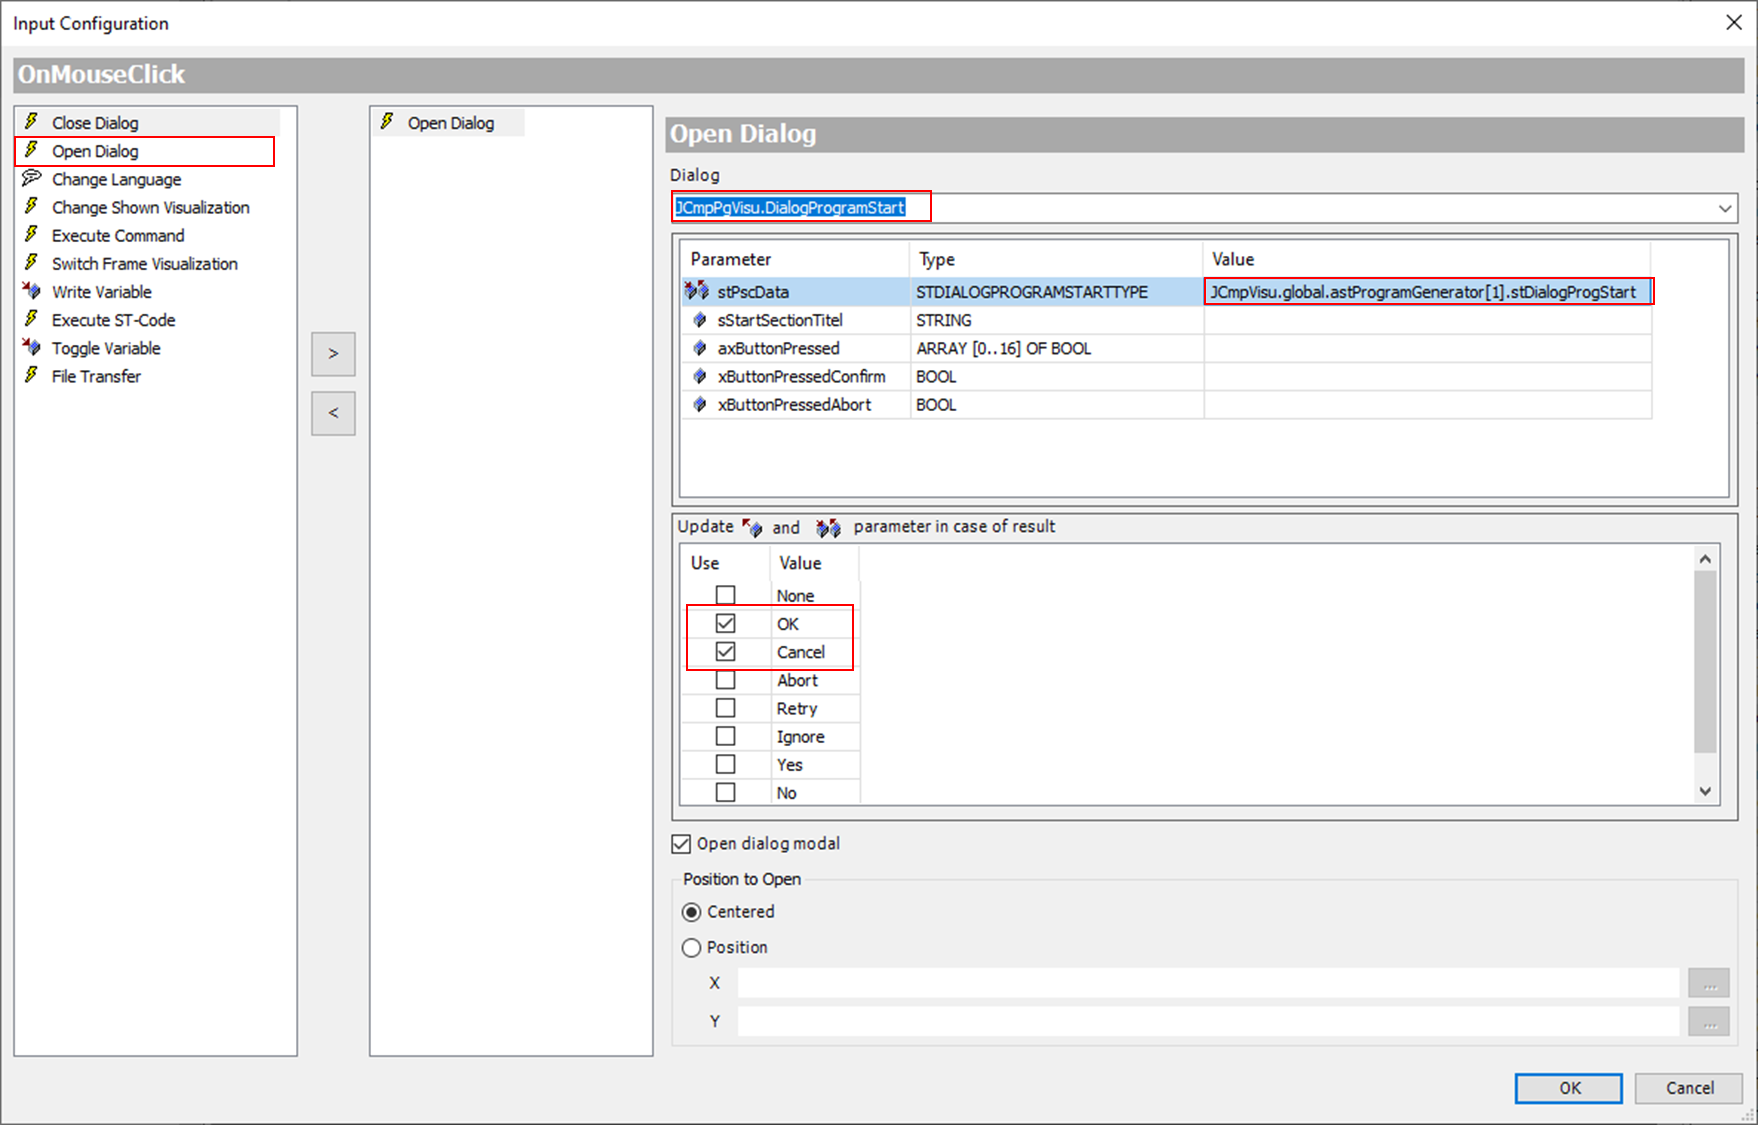Click the Execute ST-Code icon
The height and width of the screenshot is (1125, 1758).
pos(32,319)
